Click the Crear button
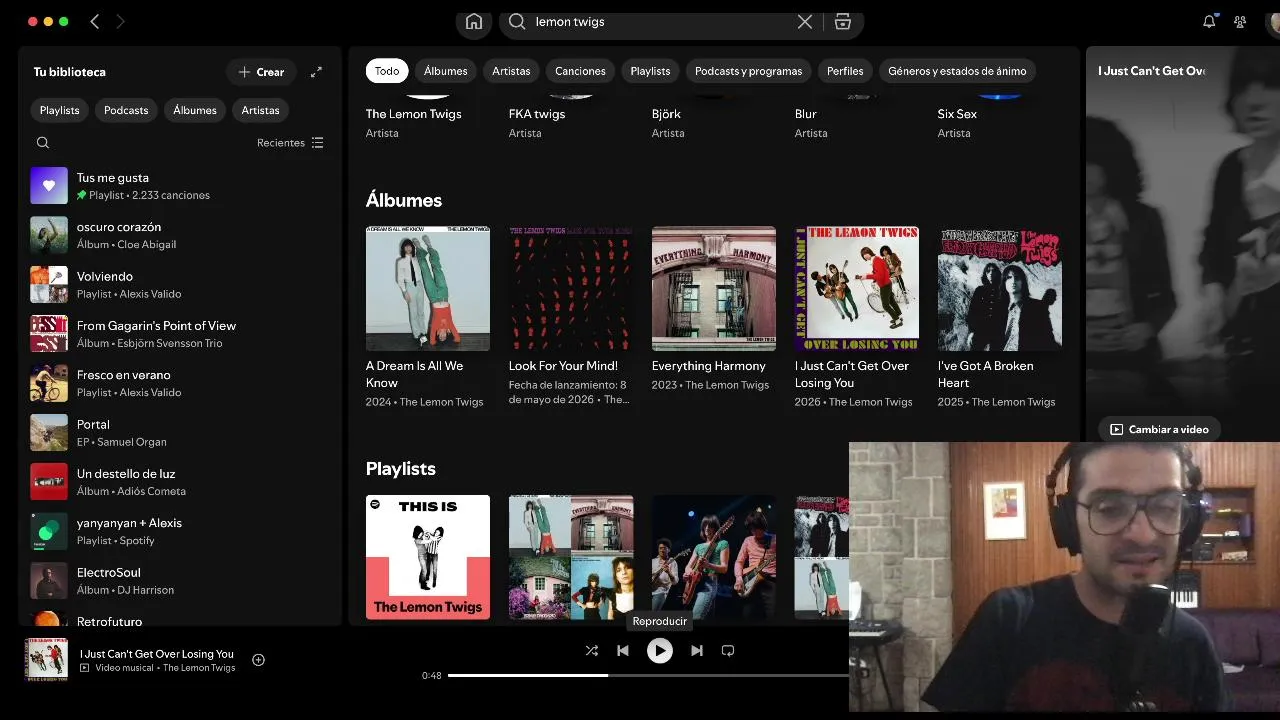Viewport: 1280px width, 720px height. (x=261, y=72)
